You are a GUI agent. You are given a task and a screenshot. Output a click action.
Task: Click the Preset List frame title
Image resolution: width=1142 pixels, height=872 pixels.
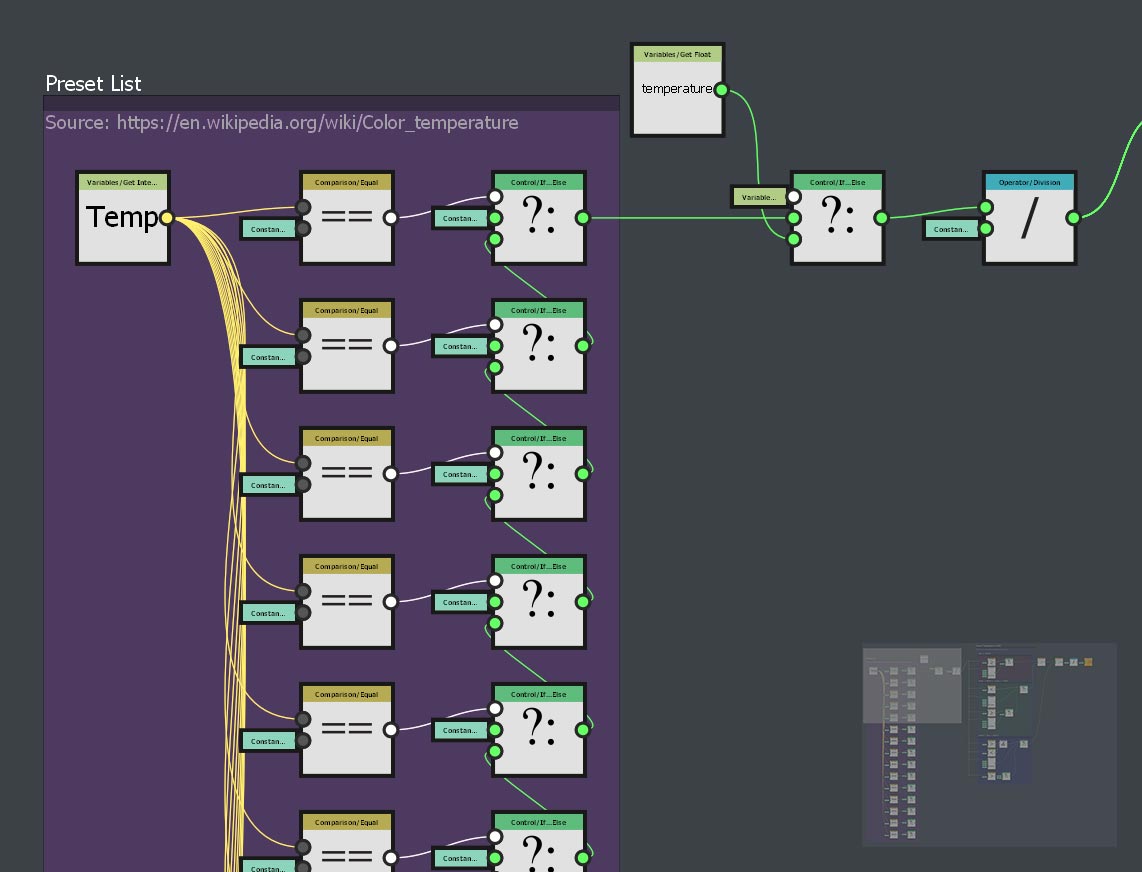click(93, 84)
